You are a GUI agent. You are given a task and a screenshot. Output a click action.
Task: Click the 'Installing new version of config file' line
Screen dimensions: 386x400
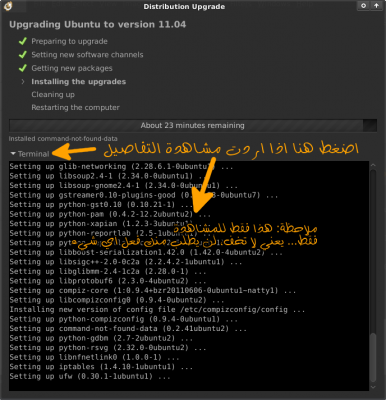(x=157, y=310)
